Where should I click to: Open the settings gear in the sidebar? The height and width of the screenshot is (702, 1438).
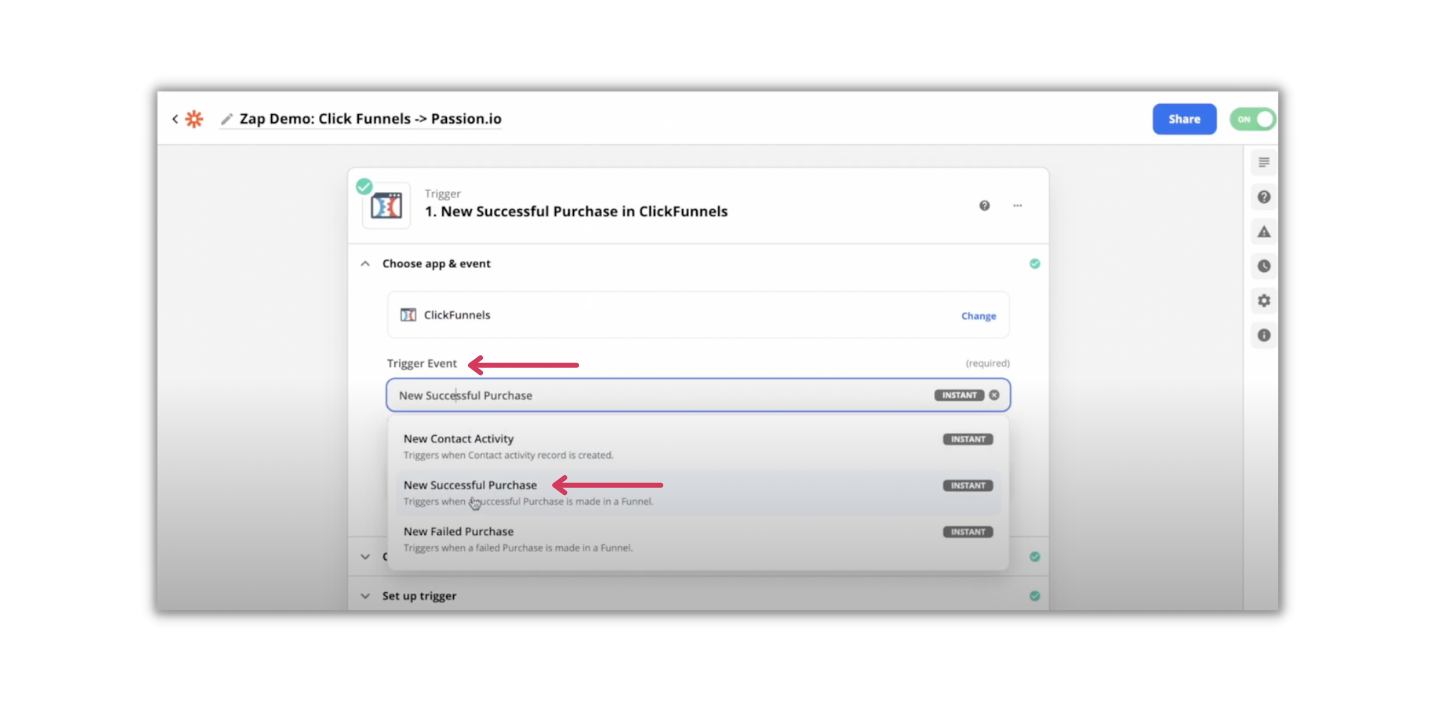pyautogui.click(x=1263, y=300)
